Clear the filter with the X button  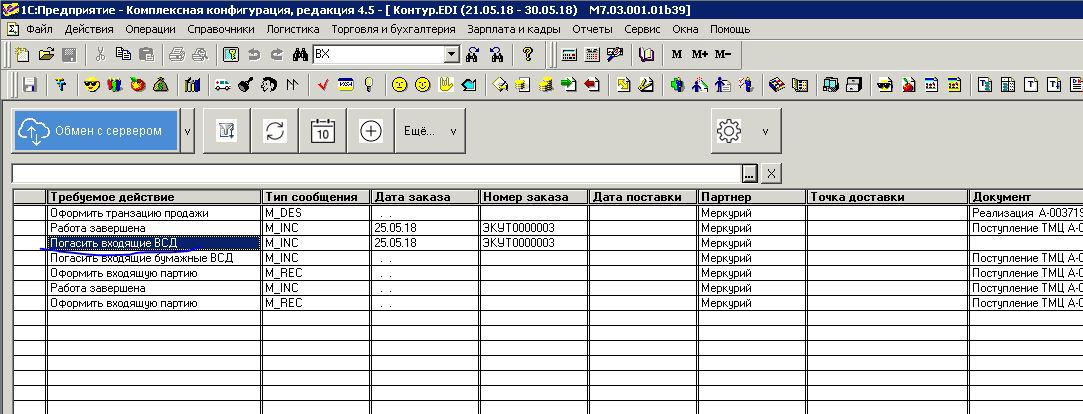(x=771, y=173)
